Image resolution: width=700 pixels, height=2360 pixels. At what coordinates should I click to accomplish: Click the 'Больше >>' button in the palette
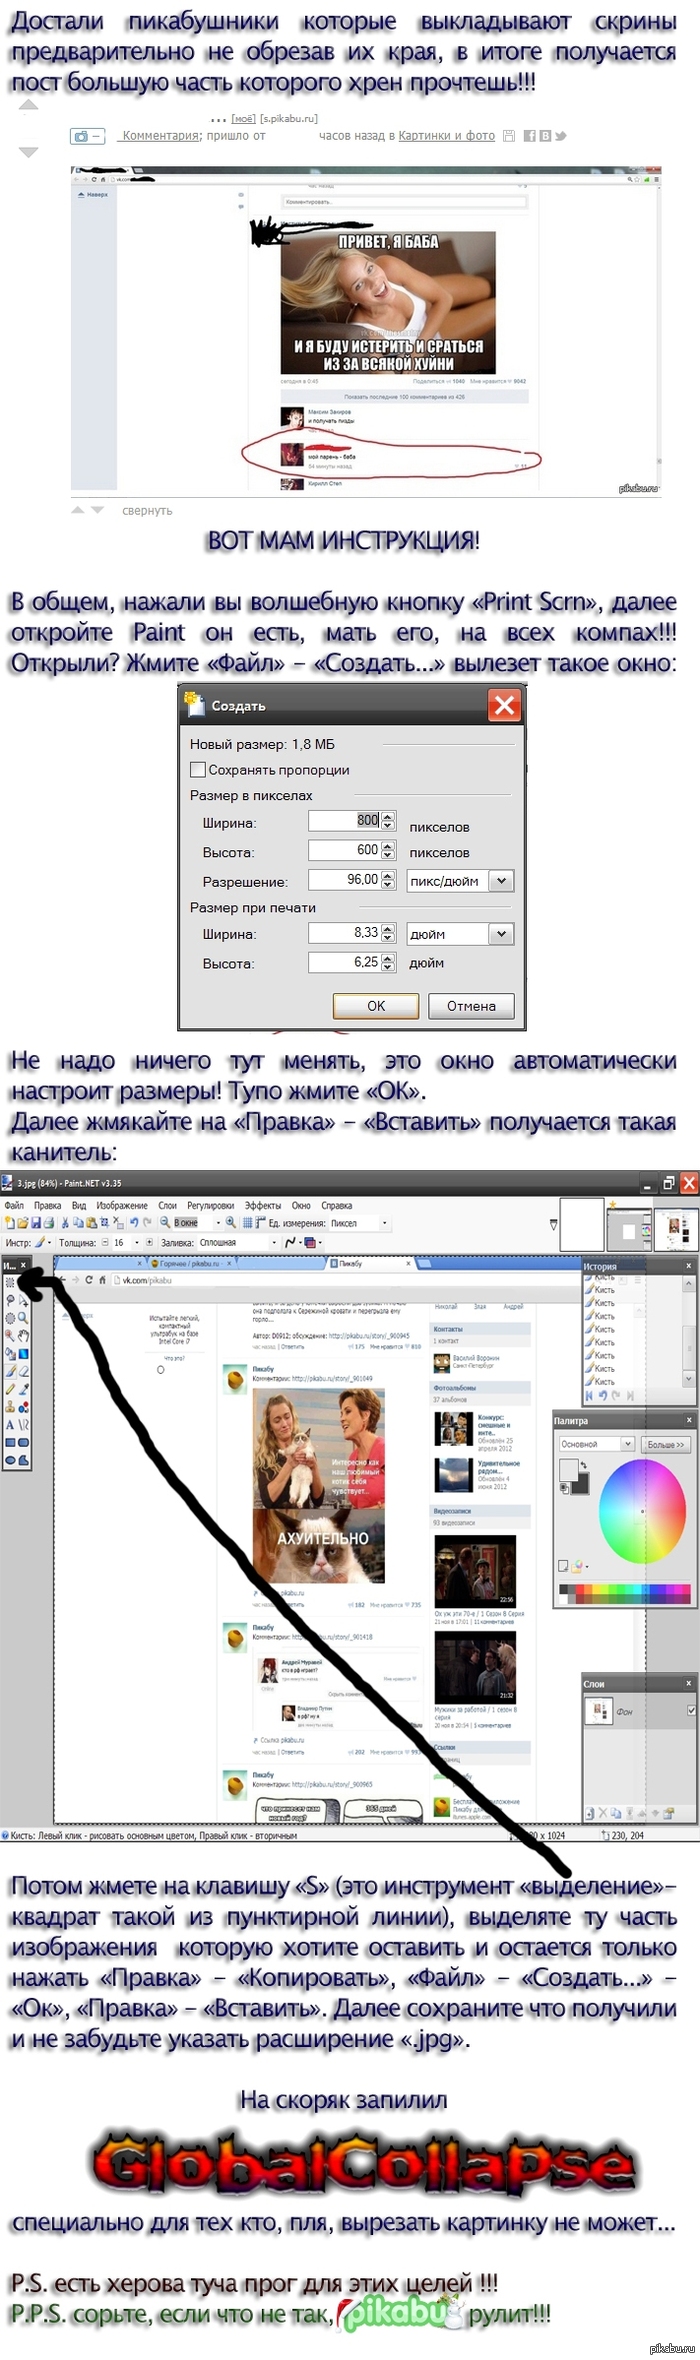tap(666, 1444)
